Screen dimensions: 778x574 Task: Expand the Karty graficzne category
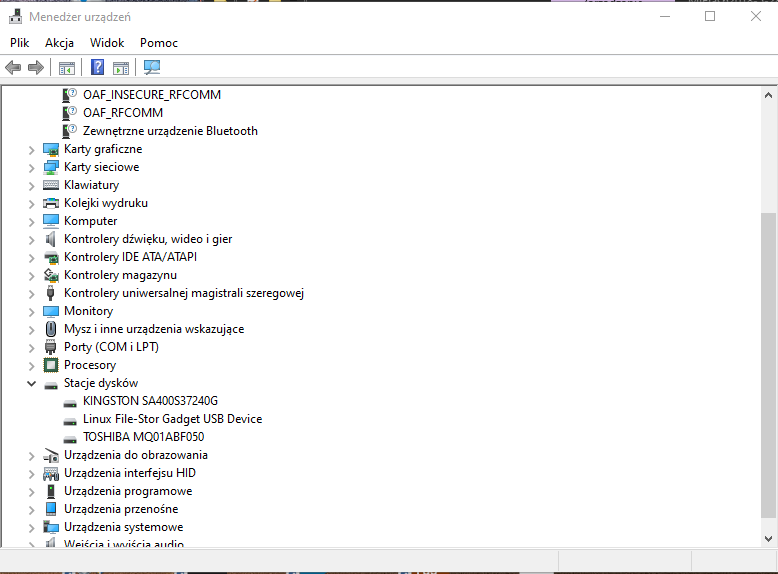tap(31, 149)
